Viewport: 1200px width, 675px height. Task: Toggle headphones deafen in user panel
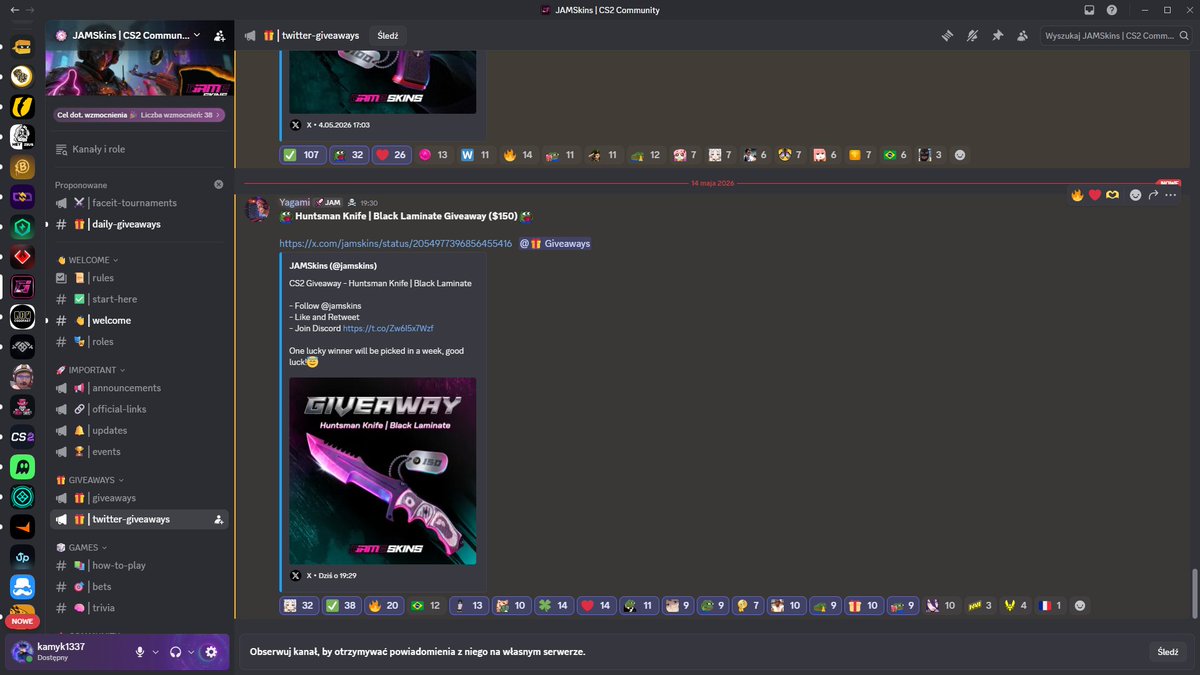click(x=175, y=652)
